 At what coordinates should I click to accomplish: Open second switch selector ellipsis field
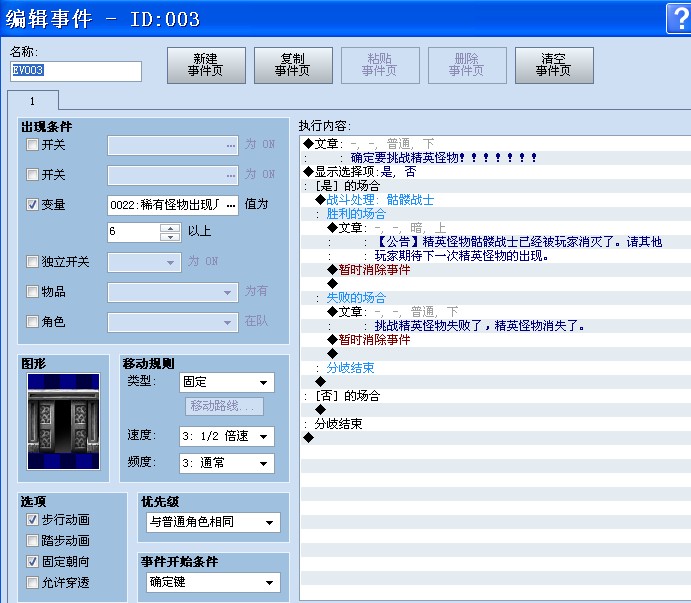coord(173,175)
